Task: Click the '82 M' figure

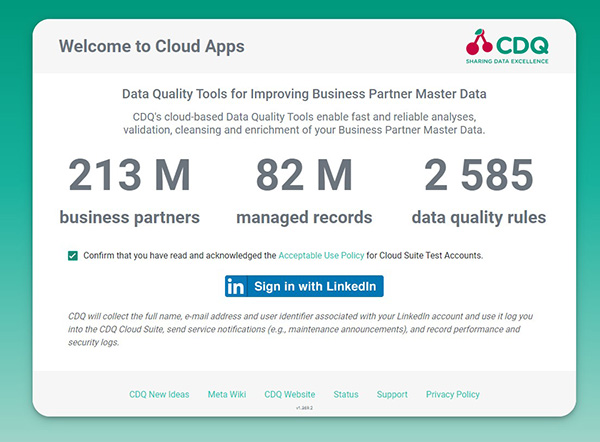Action: click(x=304, y=175)
